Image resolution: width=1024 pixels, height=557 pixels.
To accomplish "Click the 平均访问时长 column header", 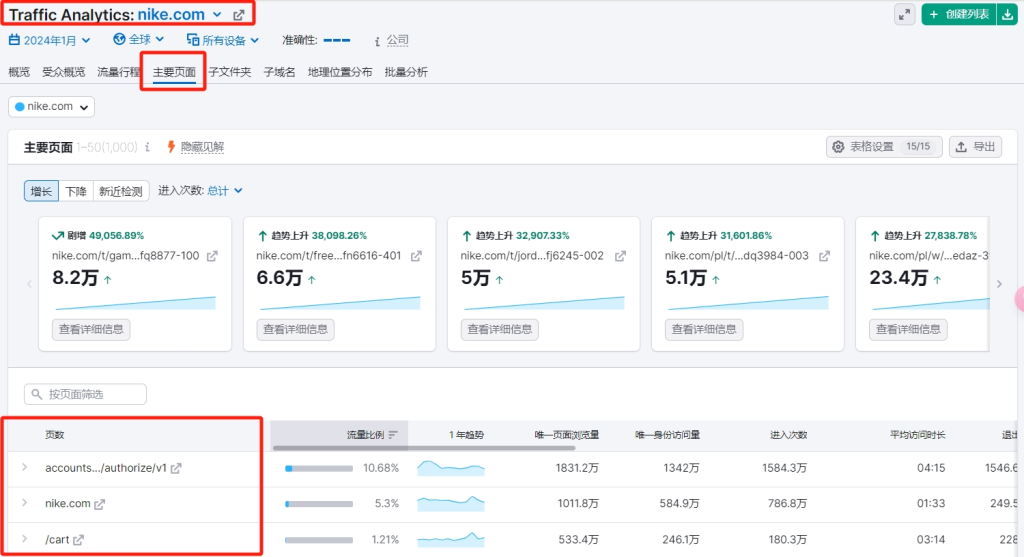I will point(918,435).
